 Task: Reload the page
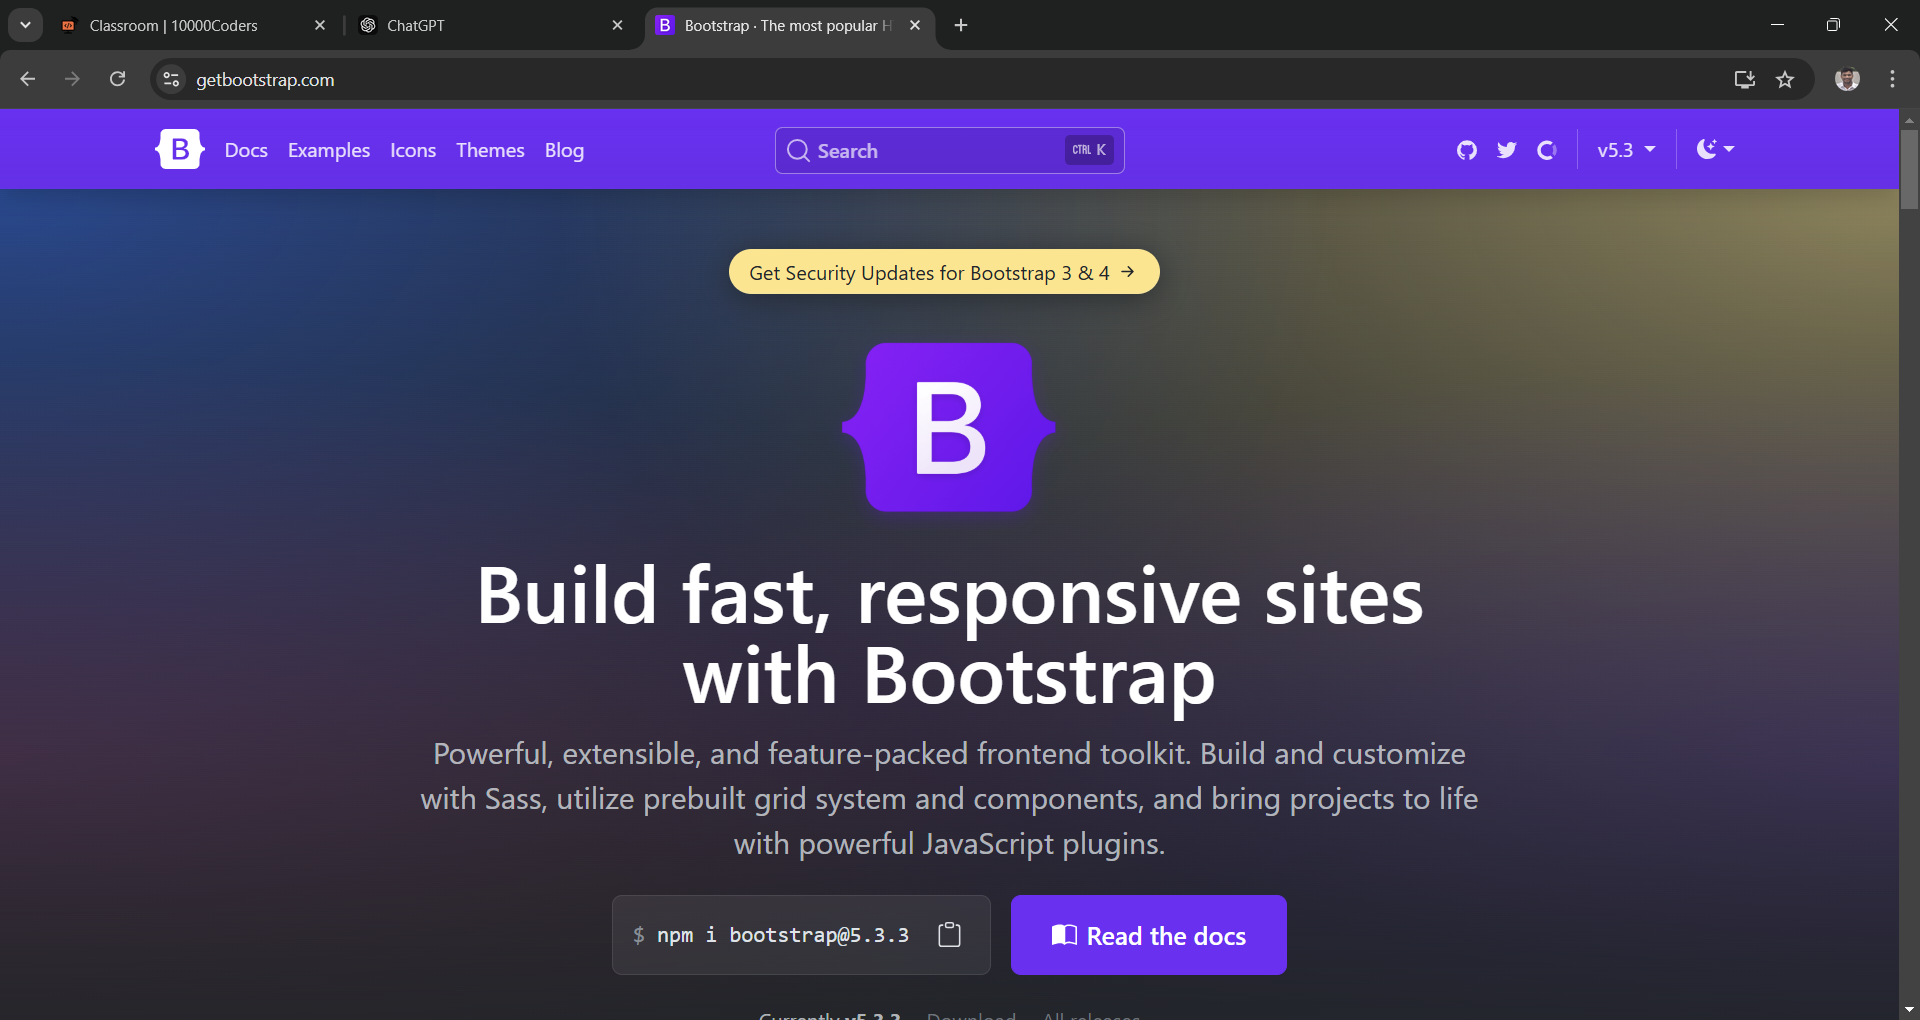pos(117,79)
